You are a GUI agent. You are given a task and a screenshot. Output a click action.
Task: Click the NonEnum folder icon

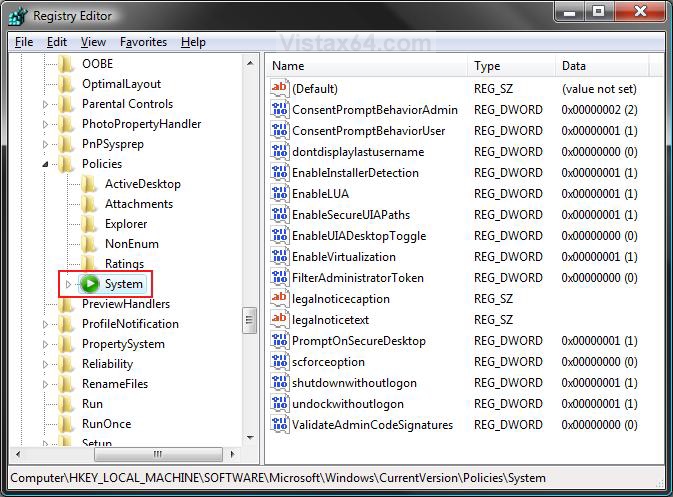[89, 244]
